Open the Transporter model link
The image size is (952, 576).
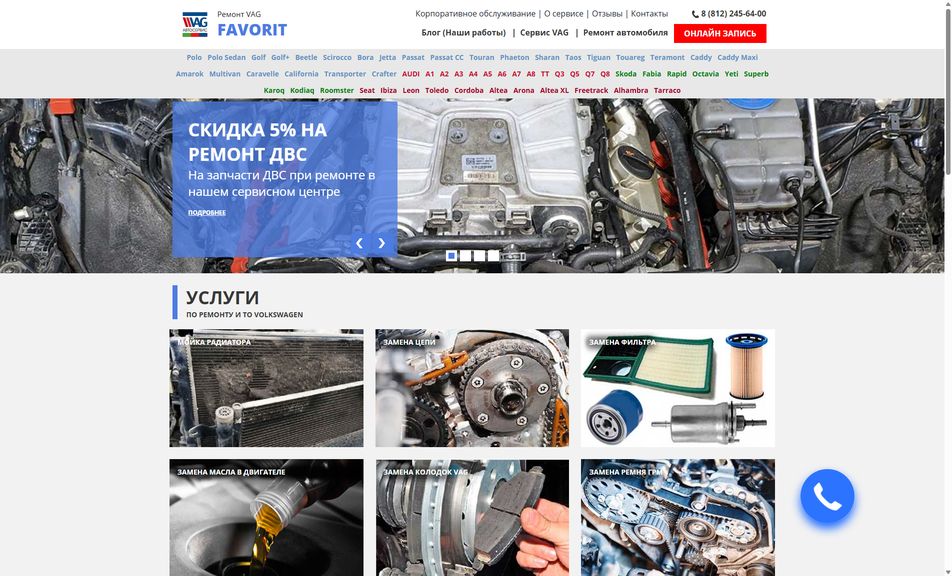[345, 74]
